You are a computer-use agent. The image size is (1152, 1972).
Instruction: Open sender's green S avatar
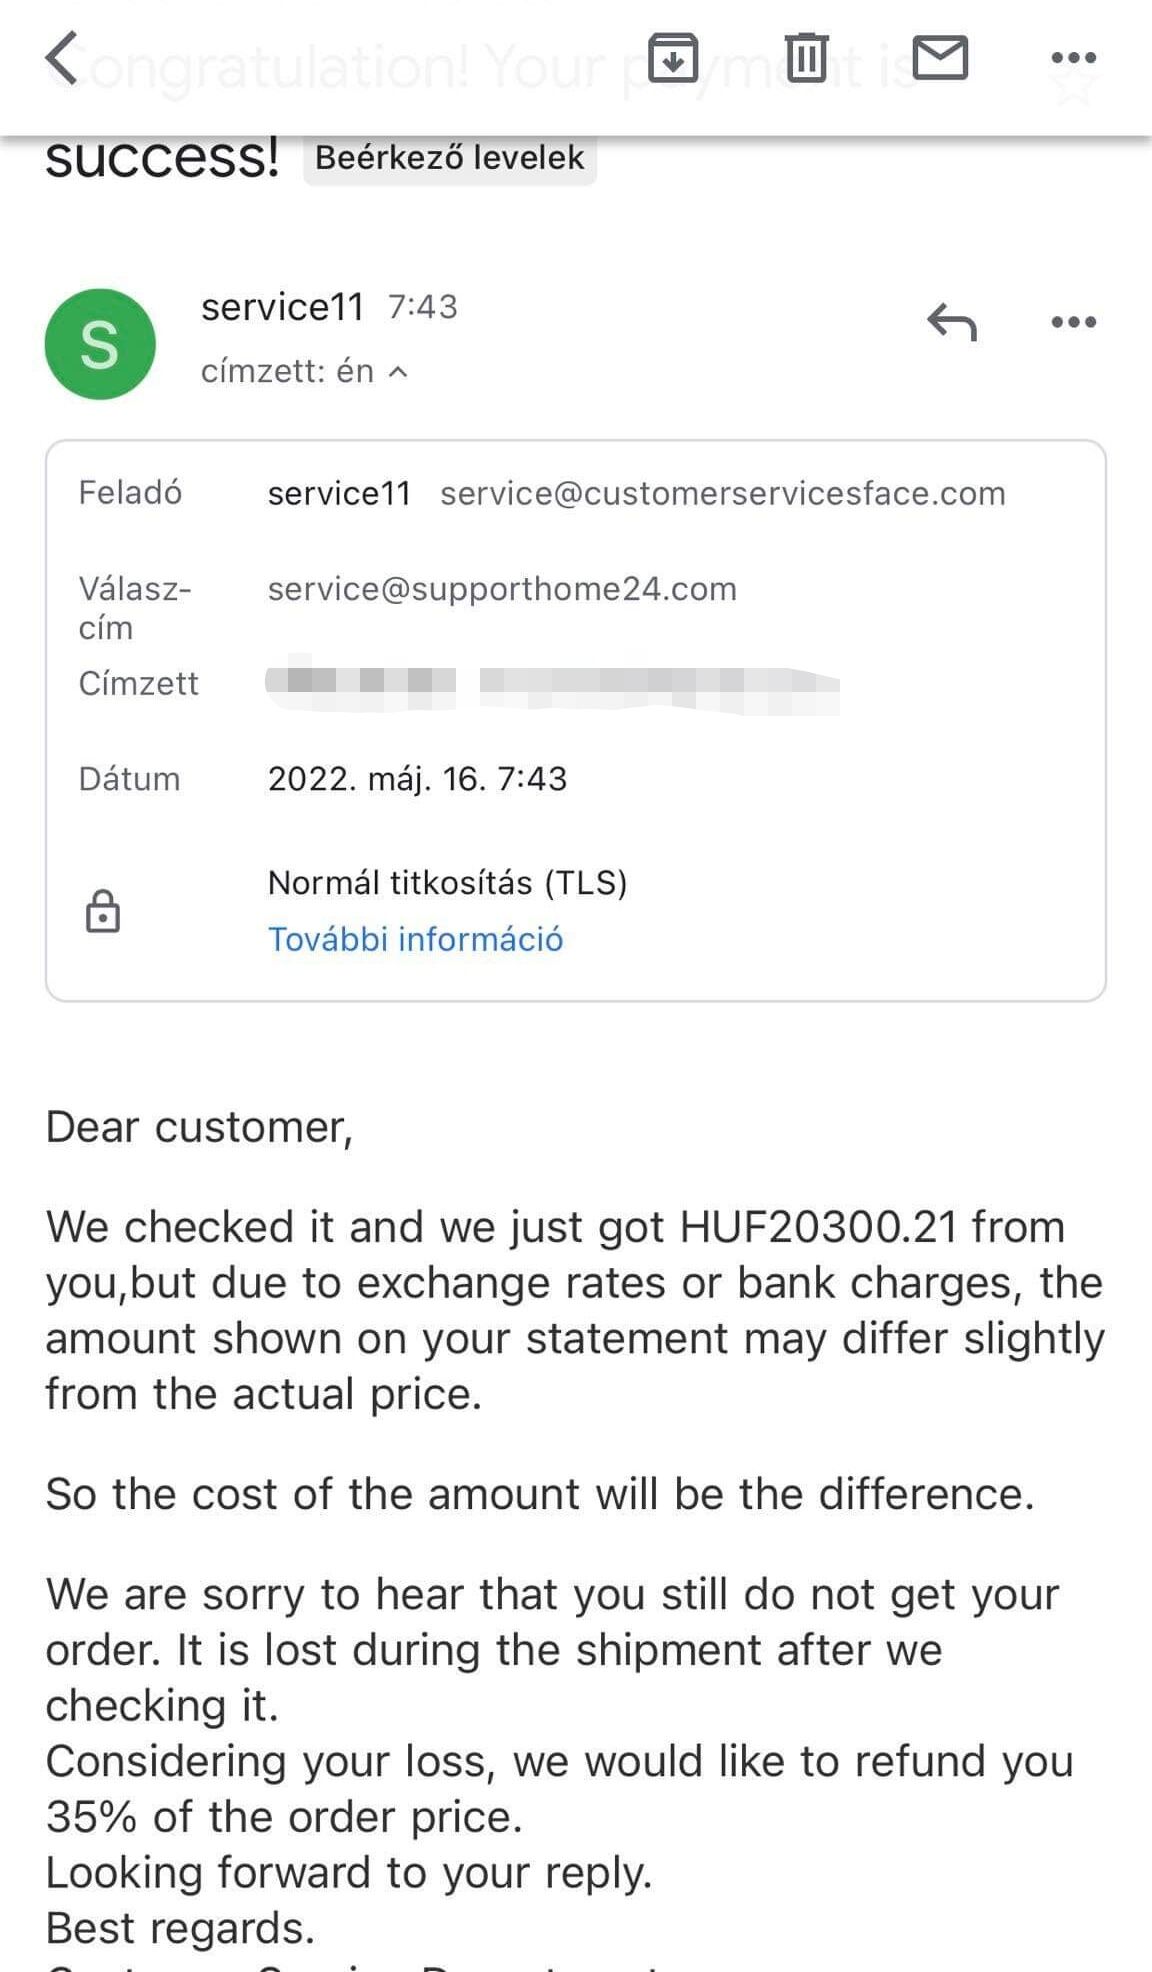tap(100, 344)
